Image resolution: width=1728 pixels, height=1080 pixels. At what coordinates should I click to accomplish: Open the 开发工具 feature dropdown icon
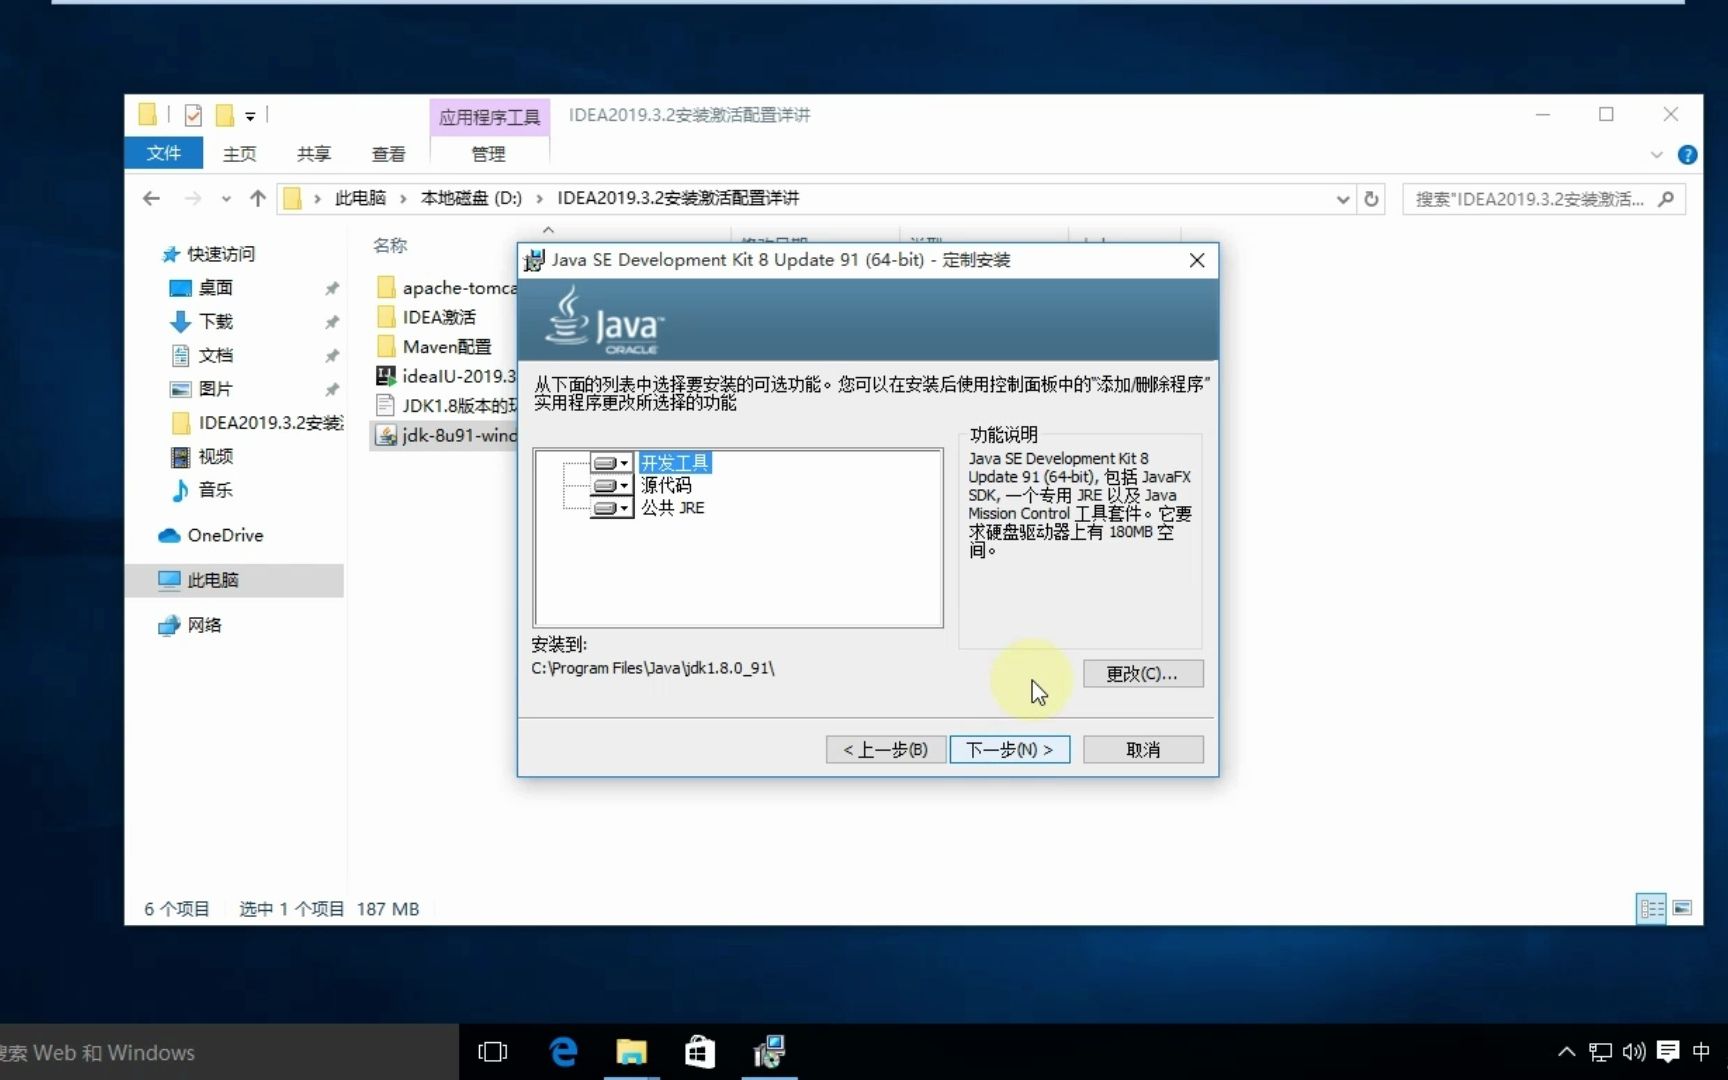click(611, 463)
